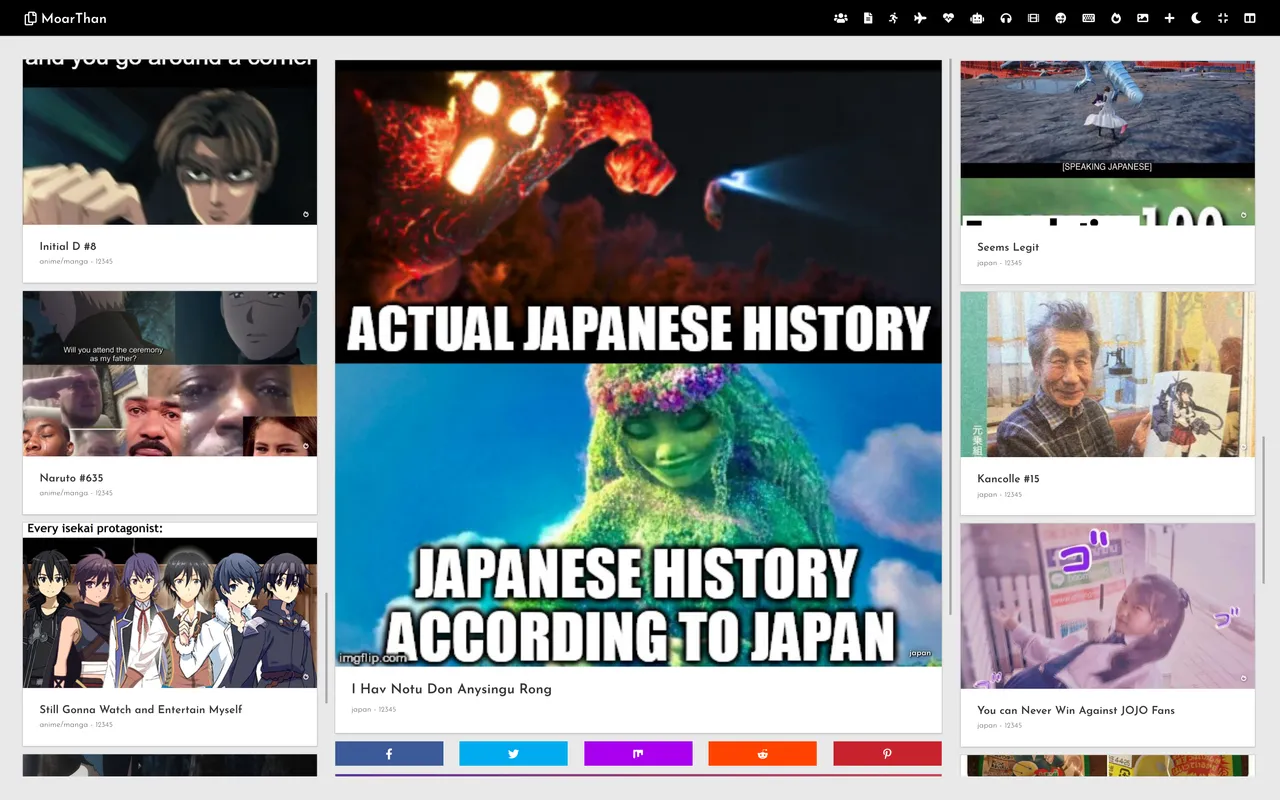Click the compress fullscreen icon

pyautogui.click(x=1223, y=18)
